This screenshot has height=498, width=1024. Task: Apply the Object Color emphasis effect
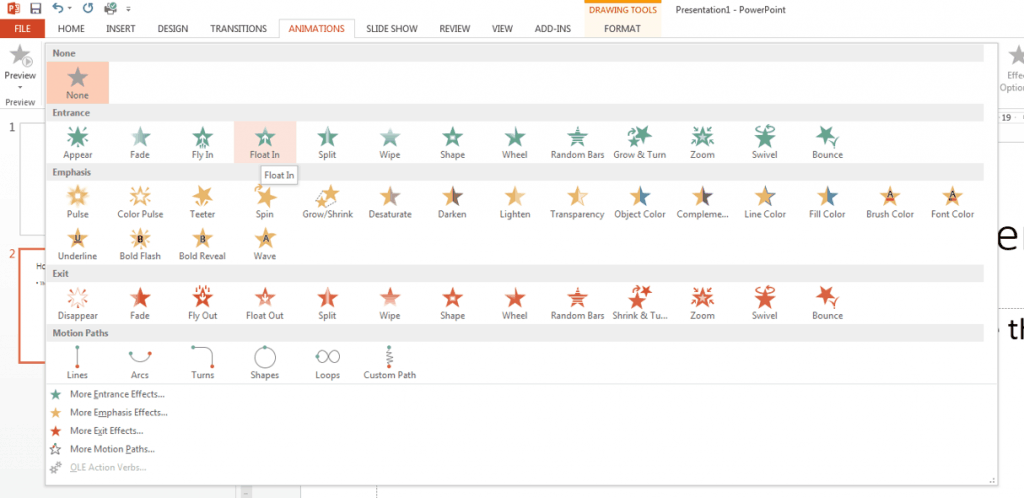[x=639, y=202]
